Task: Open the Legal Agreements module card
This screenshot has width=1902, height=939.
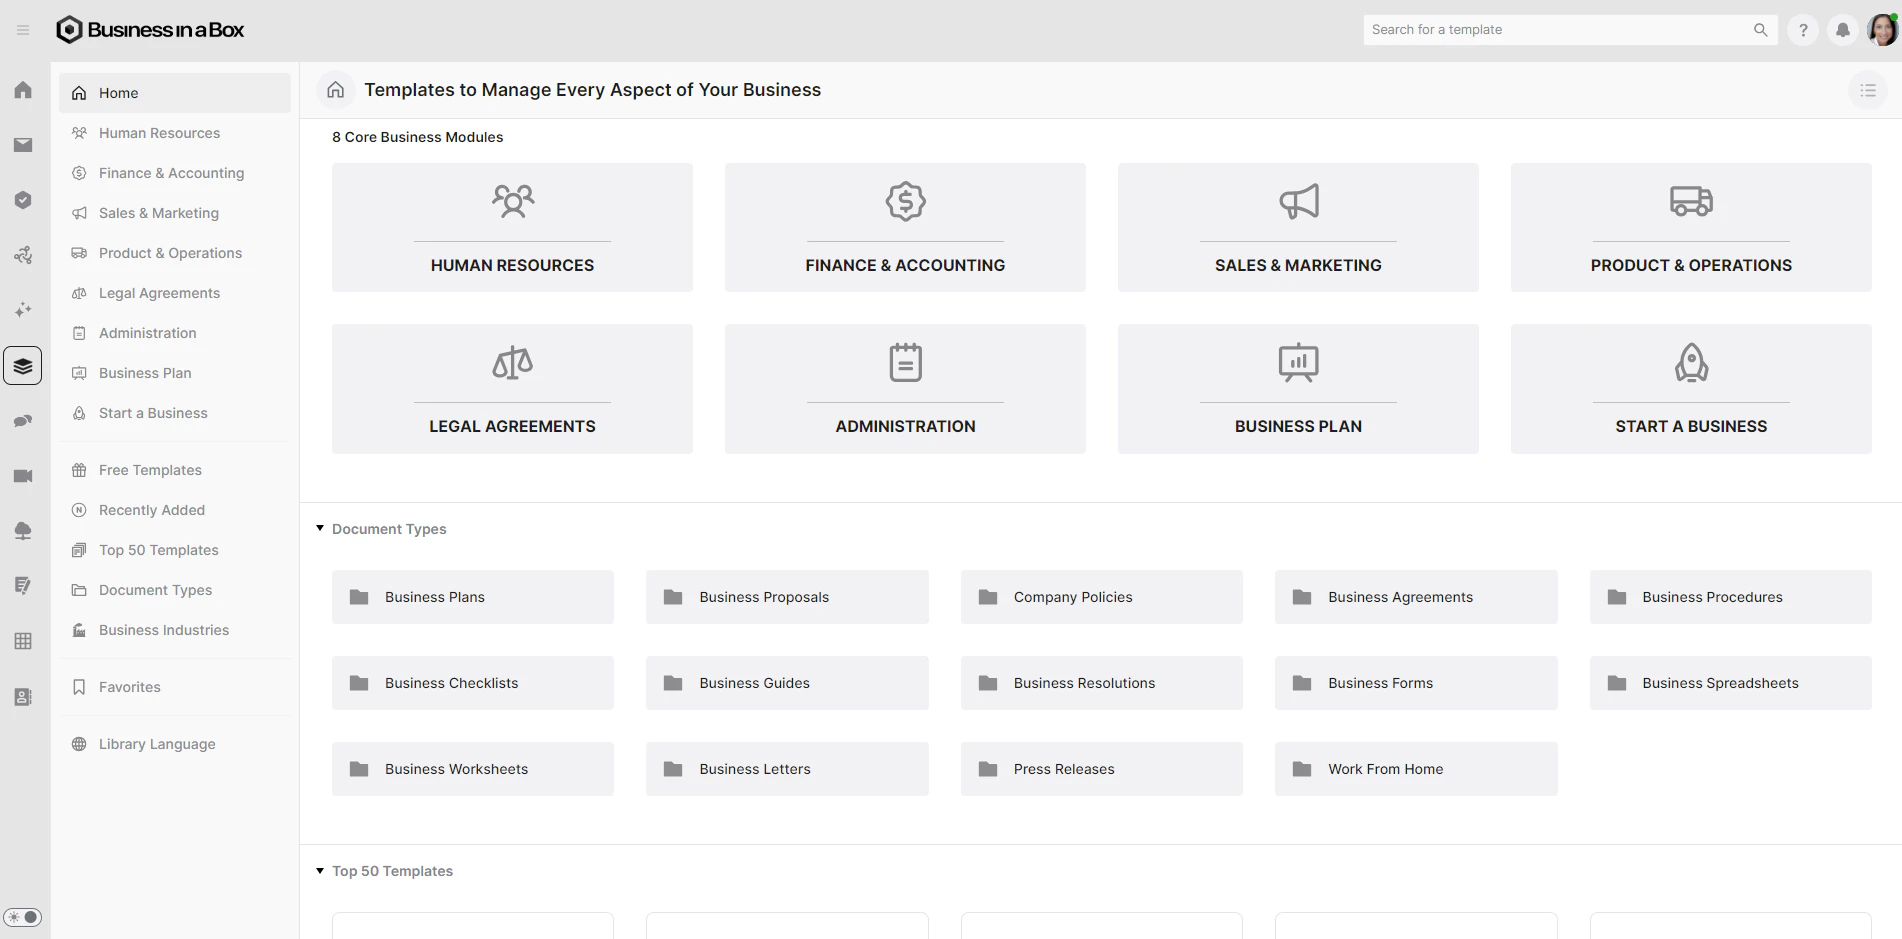Action: click(x=511, y=388)
